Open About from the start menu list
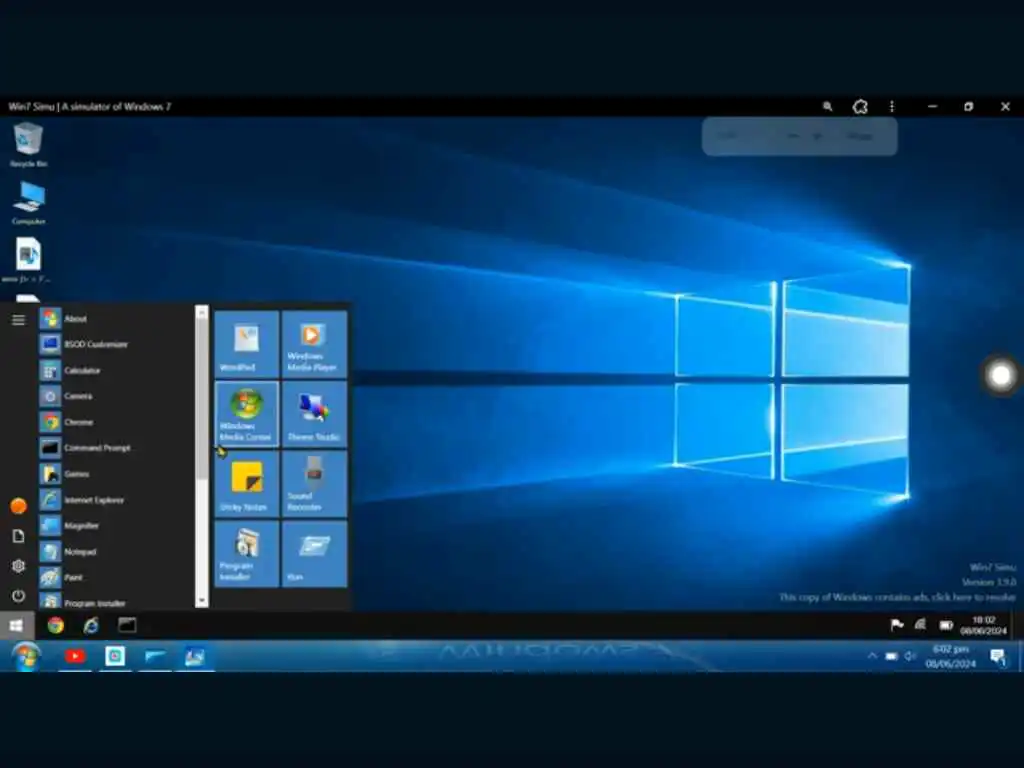 (116, 319)
